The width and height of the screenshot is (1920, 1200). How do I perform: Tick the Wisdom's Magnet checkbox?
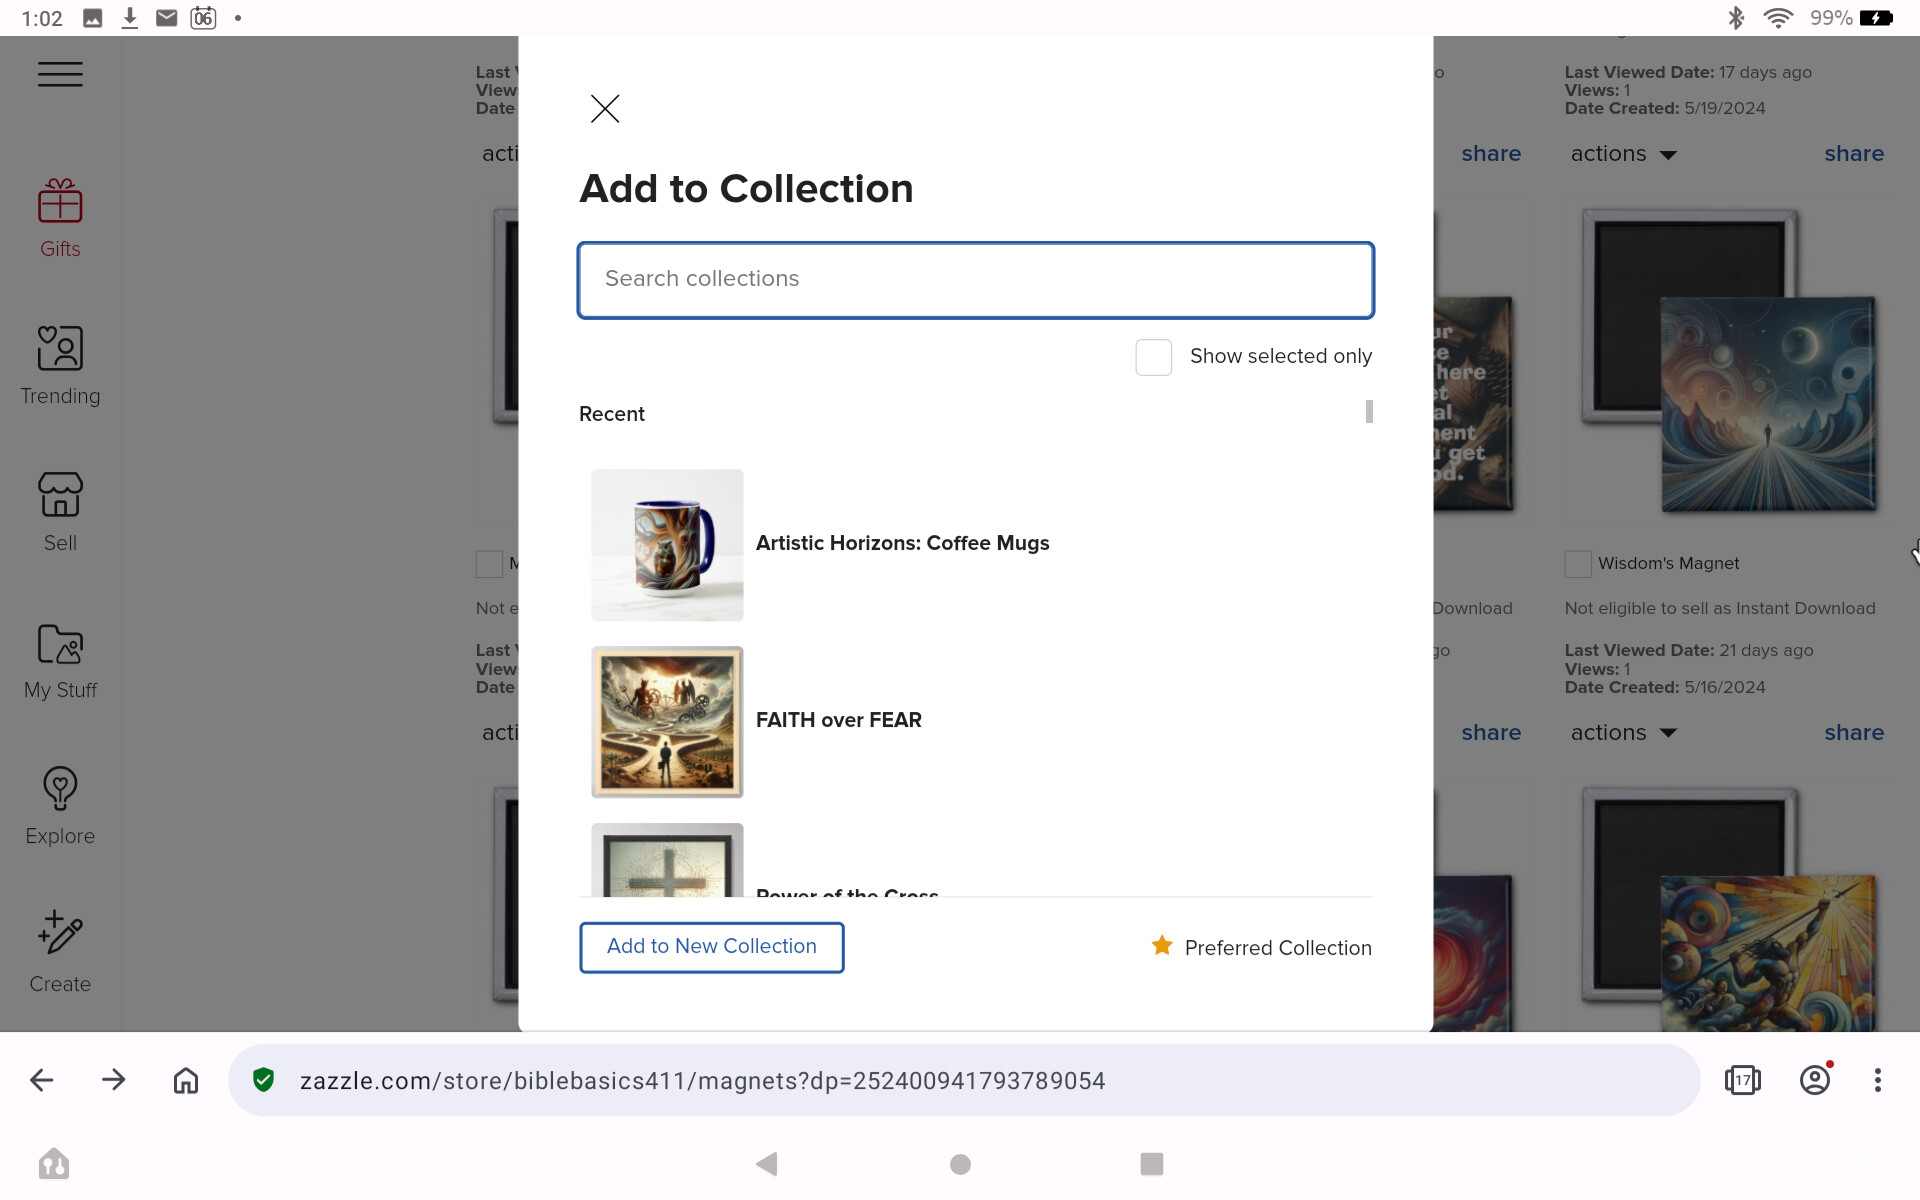tap(1578, 564)
